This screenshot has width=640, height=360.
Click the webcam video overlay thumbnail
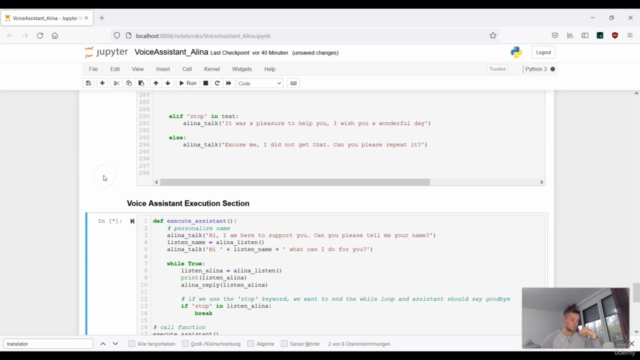point(576,318)
